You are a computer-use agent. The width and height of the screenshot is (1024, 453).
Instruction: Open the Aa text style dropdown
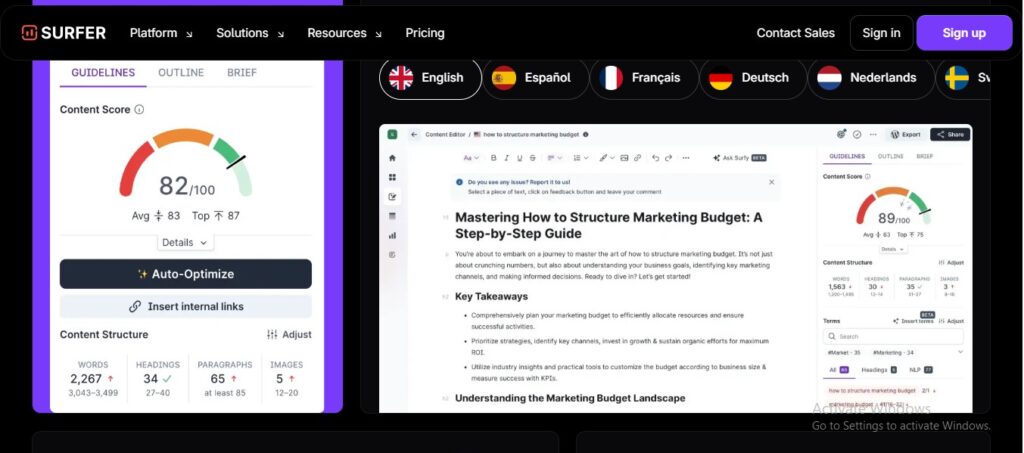click(x=471, y=158)
